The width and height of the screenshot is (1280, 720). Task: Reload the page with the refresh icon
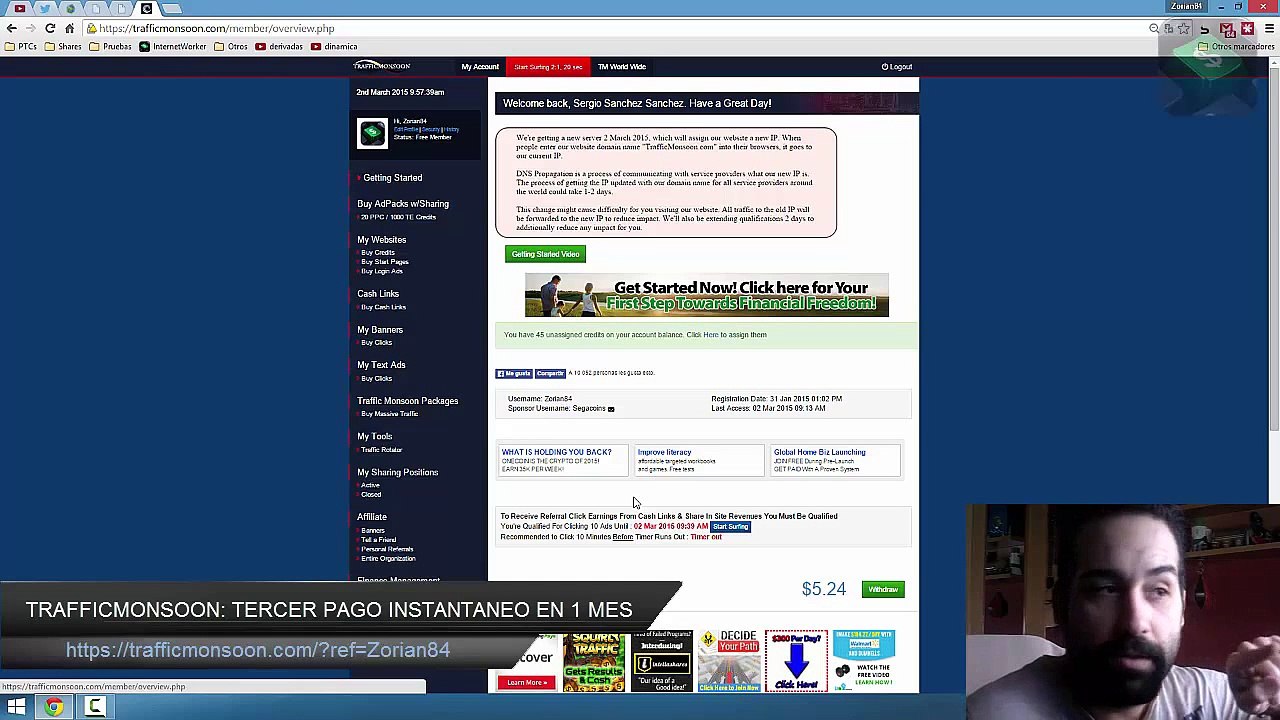[x=50, y=28]
